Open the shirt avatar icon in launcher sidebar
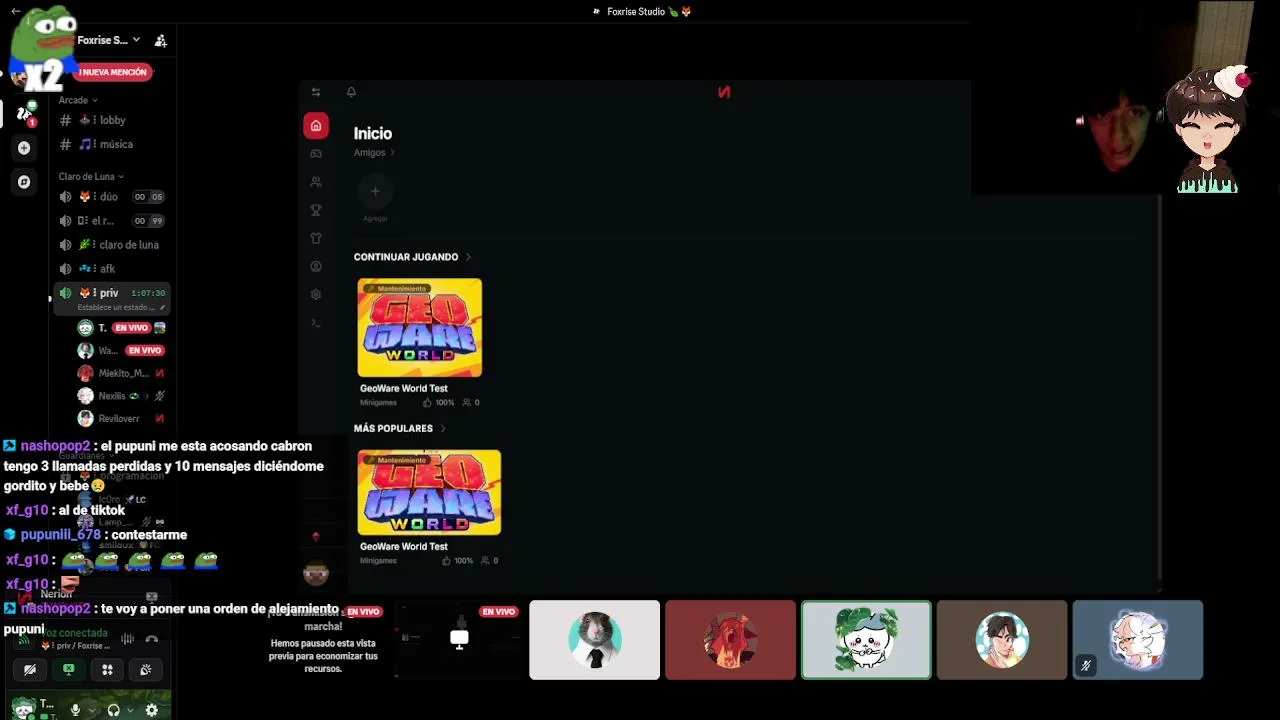This screenshot has height=720, width=1280. (316, 238)
